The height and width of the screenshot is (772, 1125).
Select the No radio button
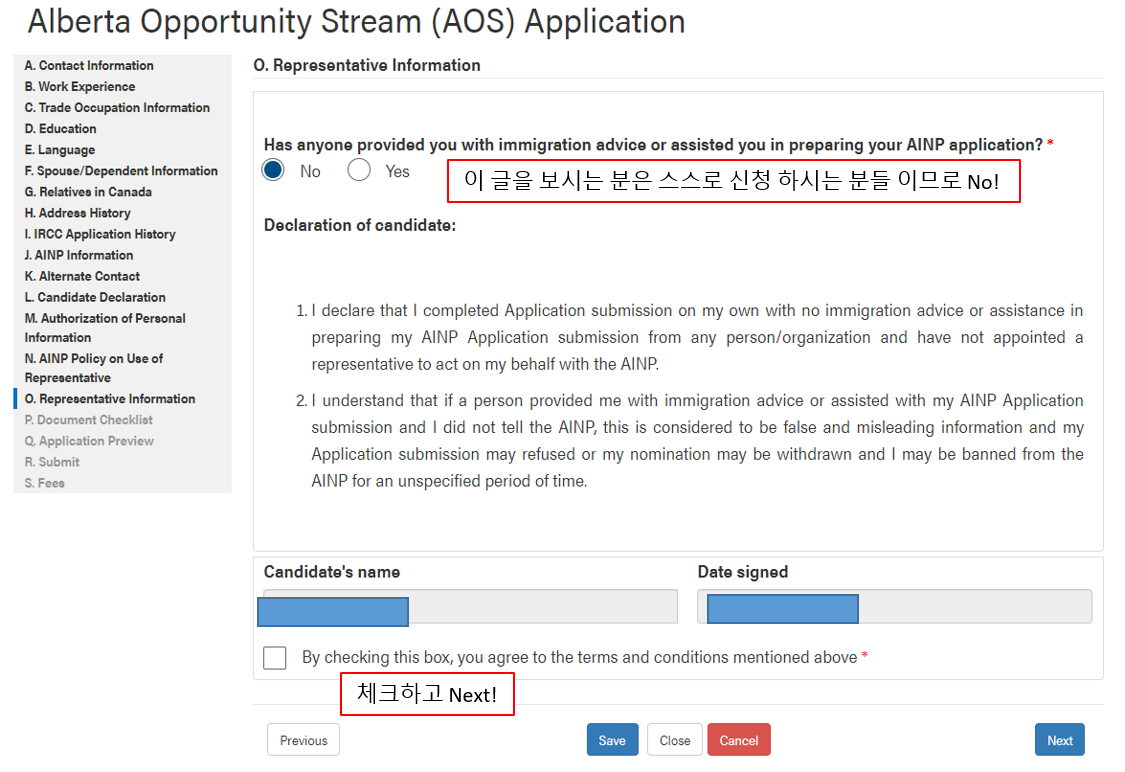pyautogui.click(x=273, y=171)
